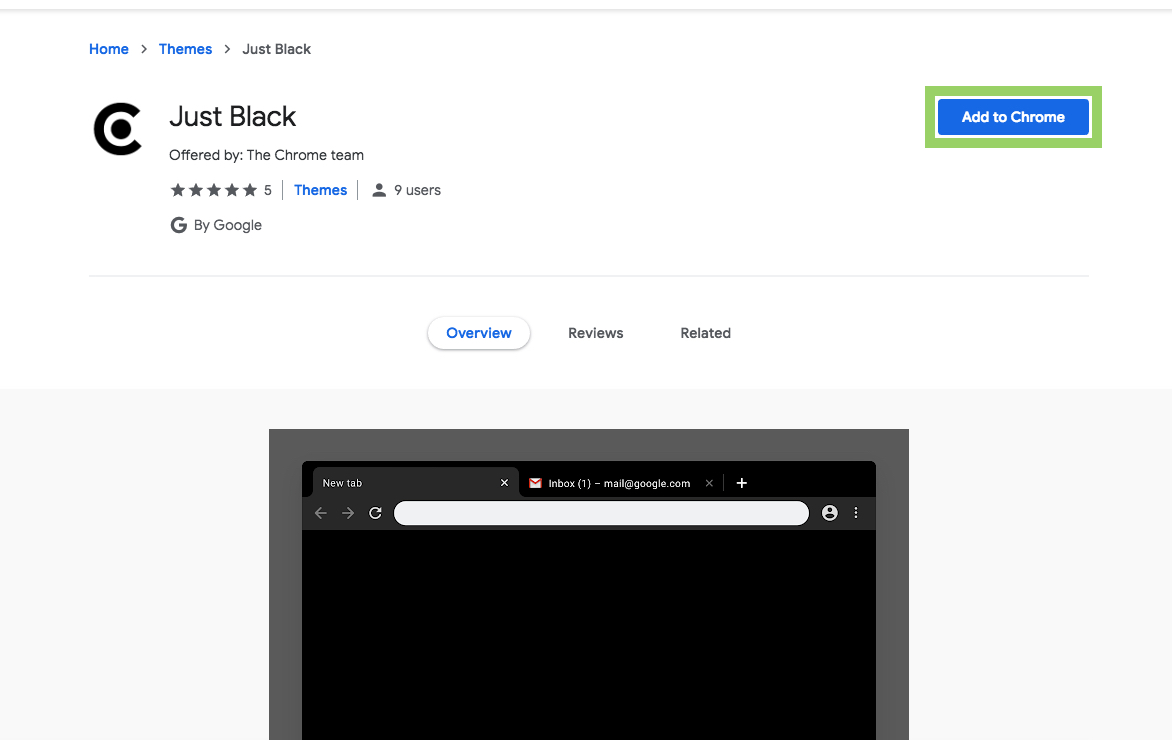
Task: Click the Gmail envelope icon on the Inbox tab
Action: point(534,482)
